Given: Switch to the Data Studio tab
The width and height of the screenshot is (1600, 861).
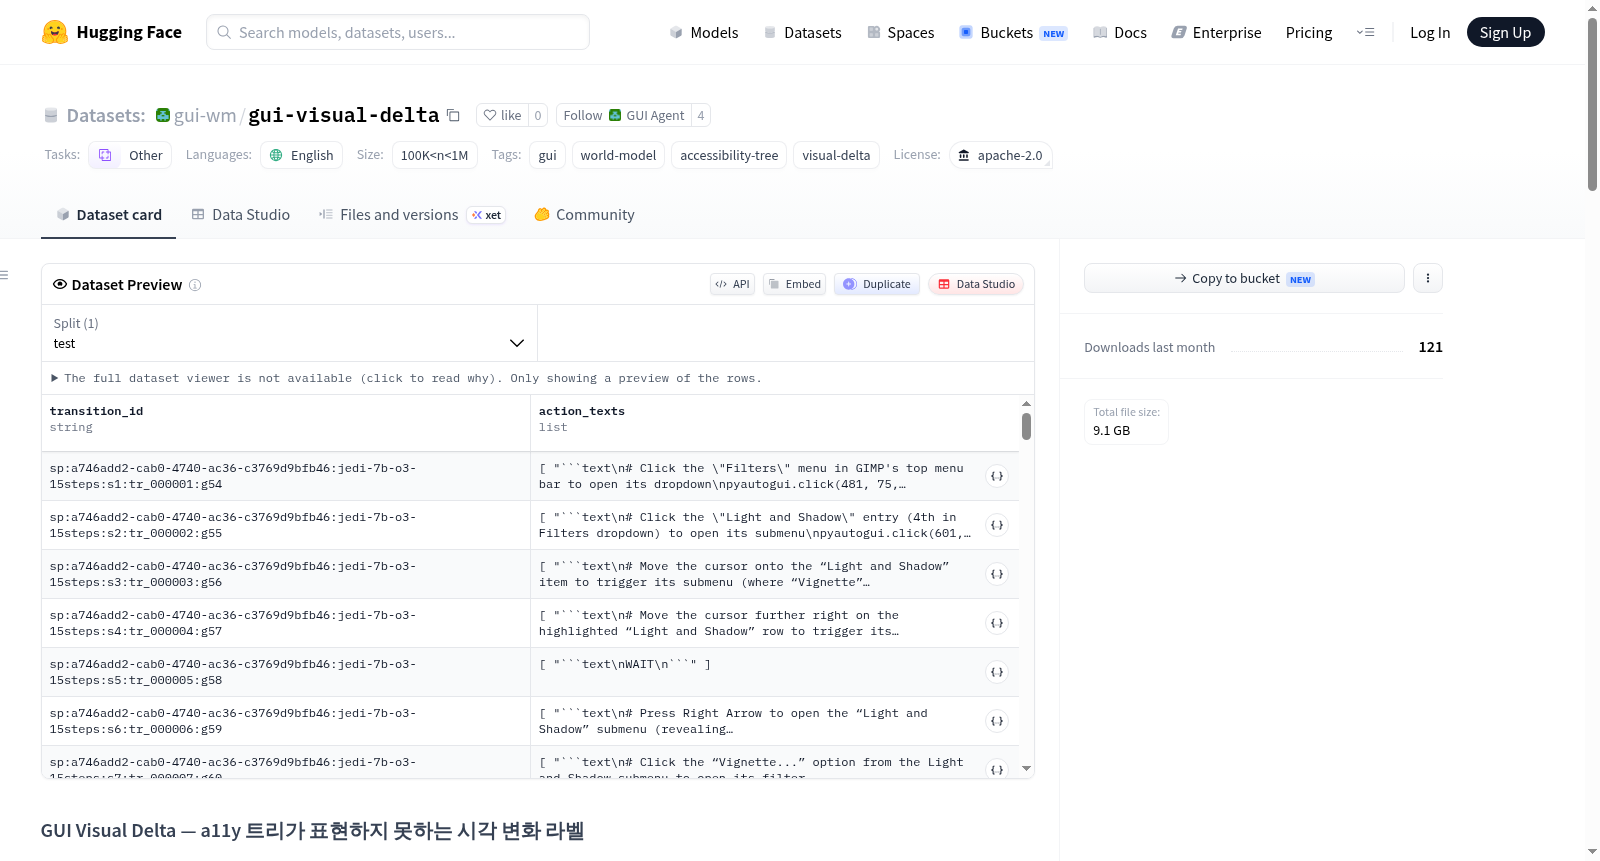Looking at the screenshot, I should pos(241,214).
